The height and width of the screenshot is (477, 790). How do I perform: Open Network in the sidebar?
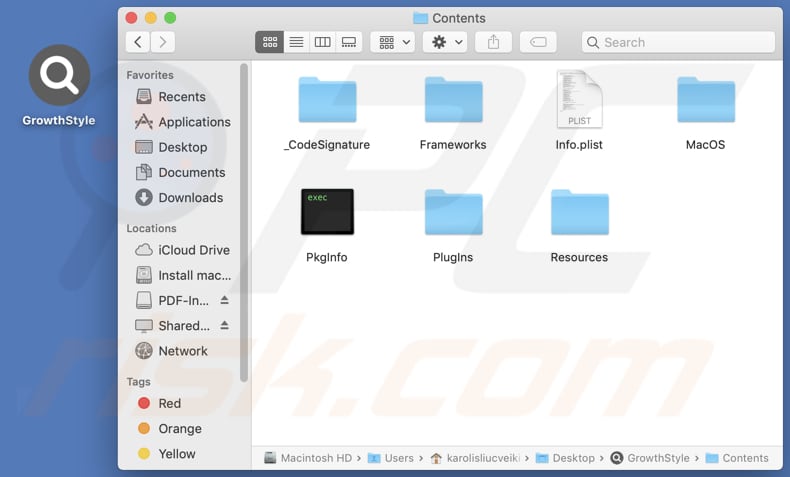pos(172,351)
